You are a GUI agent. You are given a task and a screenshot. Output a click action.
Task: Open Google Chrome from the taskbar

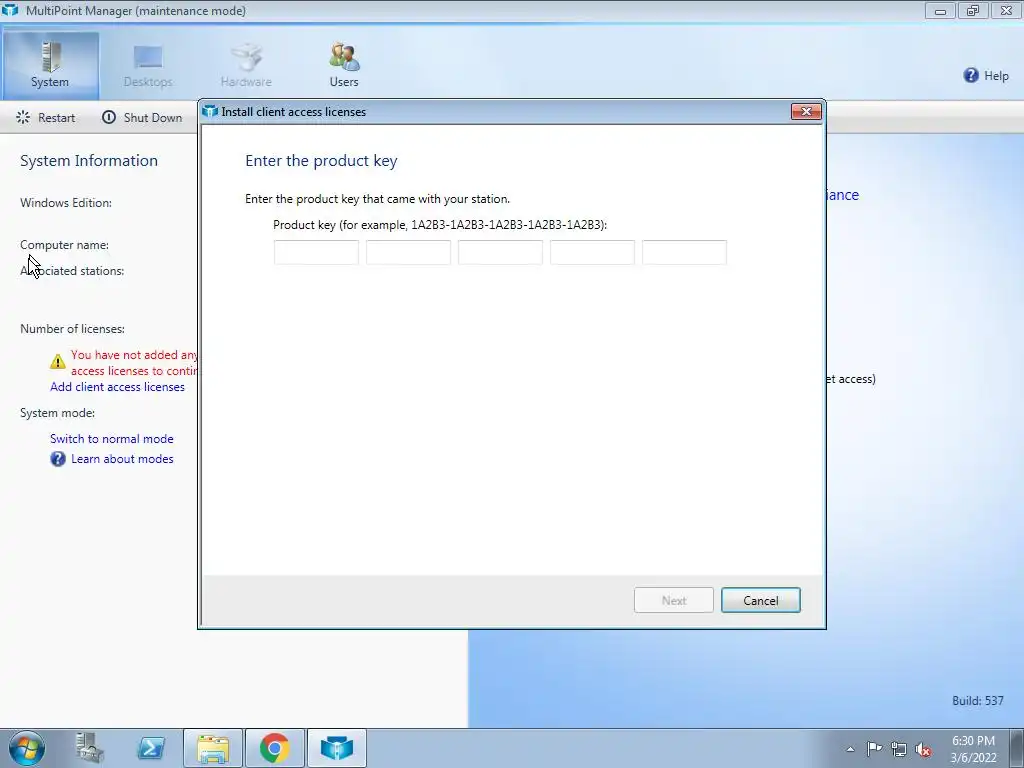tap(274, 748)
